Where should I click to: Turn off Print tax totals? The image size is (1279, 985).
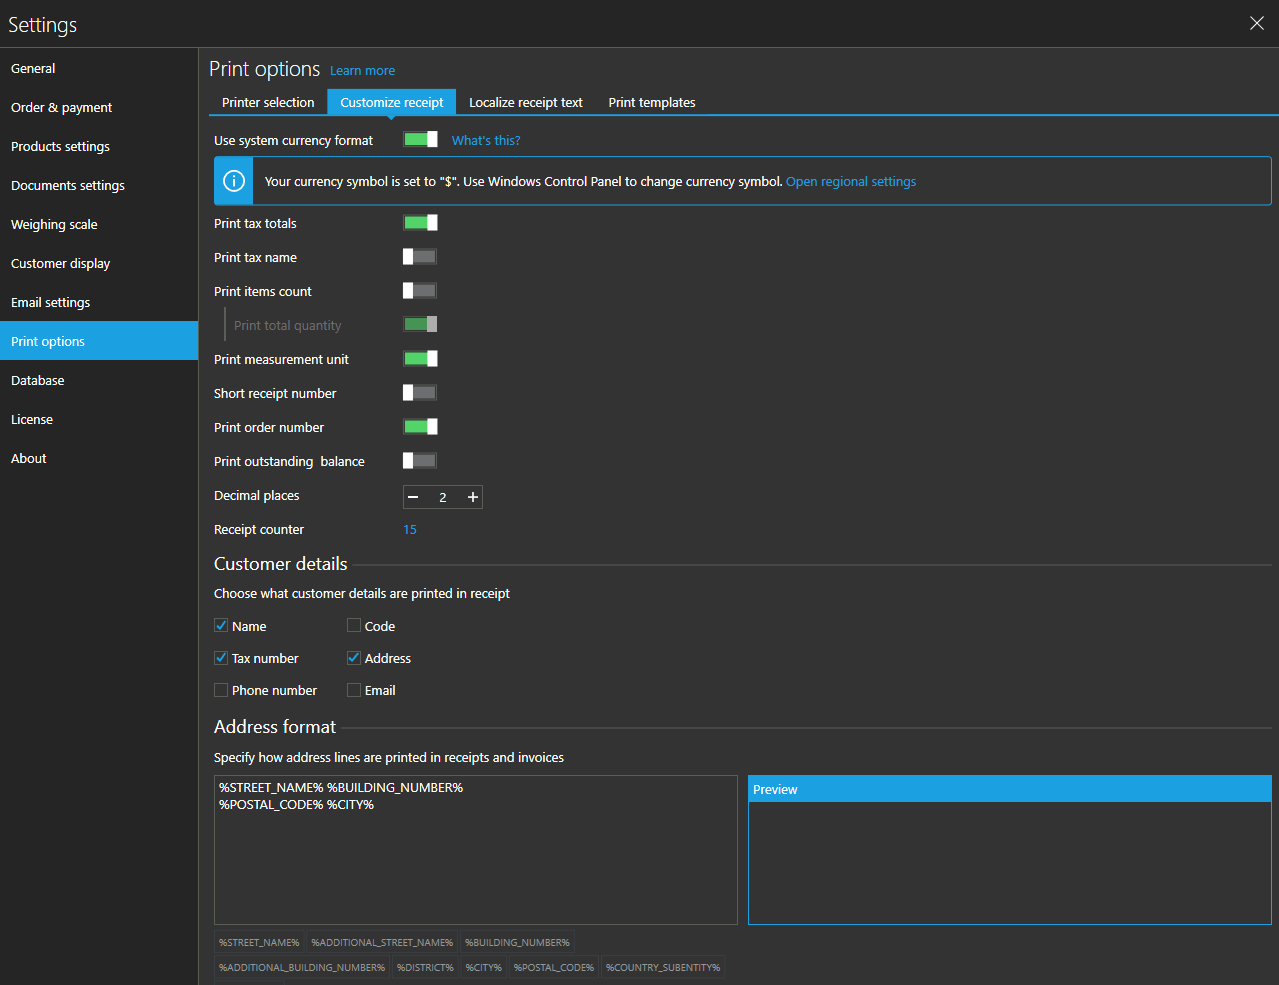[x=420, y=223]
